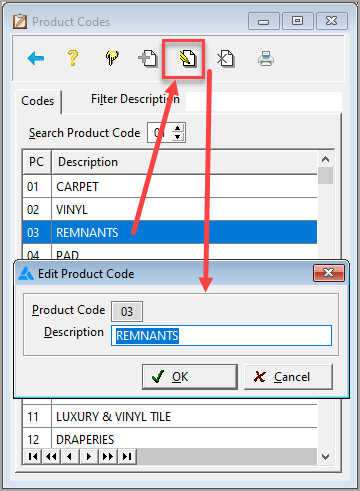Select the LUXURY & VINYL TILE row
Viewport: 360px width, 491px height.
(170, 416)
